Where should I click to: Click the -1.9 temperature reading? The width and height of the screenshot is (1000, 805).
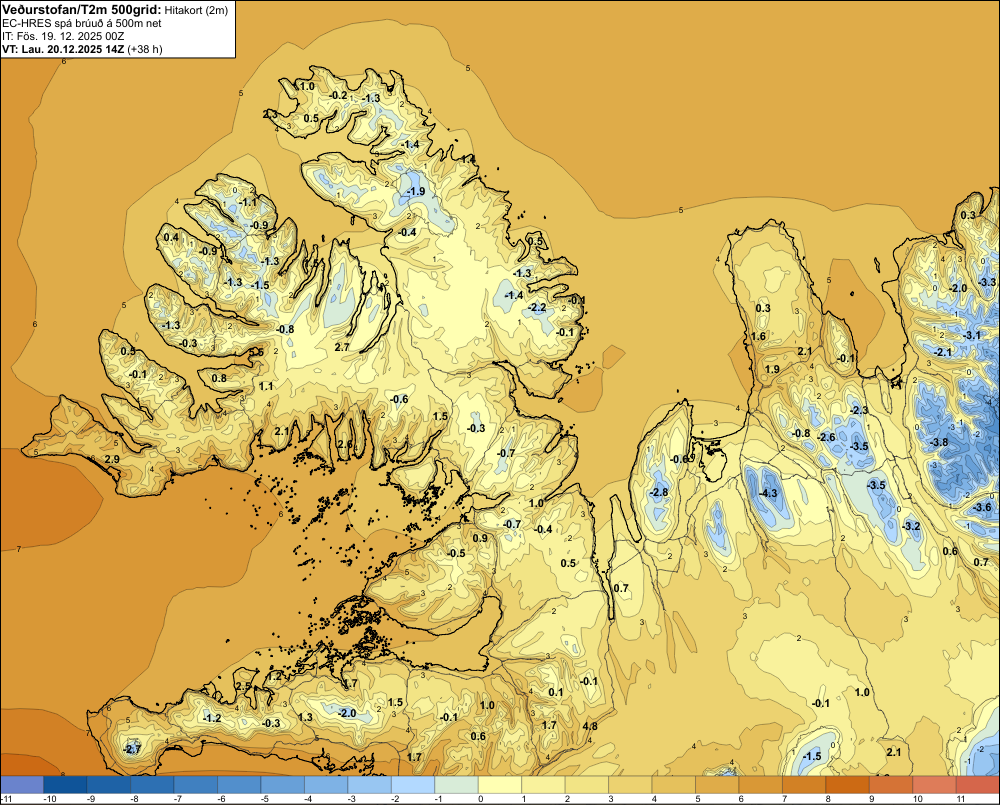pyautogui.click(x=416, y=191)
